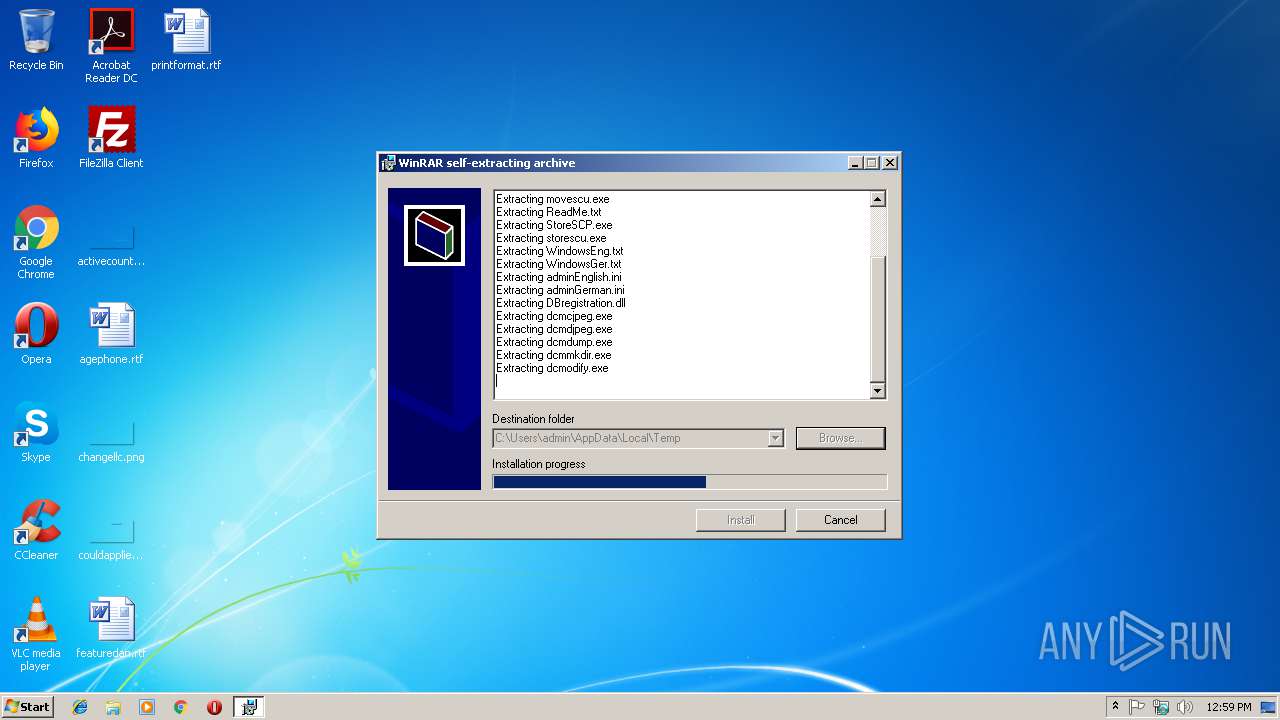Click line 'Extracting DBregistration.dll'
1280x720 pixels.
561,303
